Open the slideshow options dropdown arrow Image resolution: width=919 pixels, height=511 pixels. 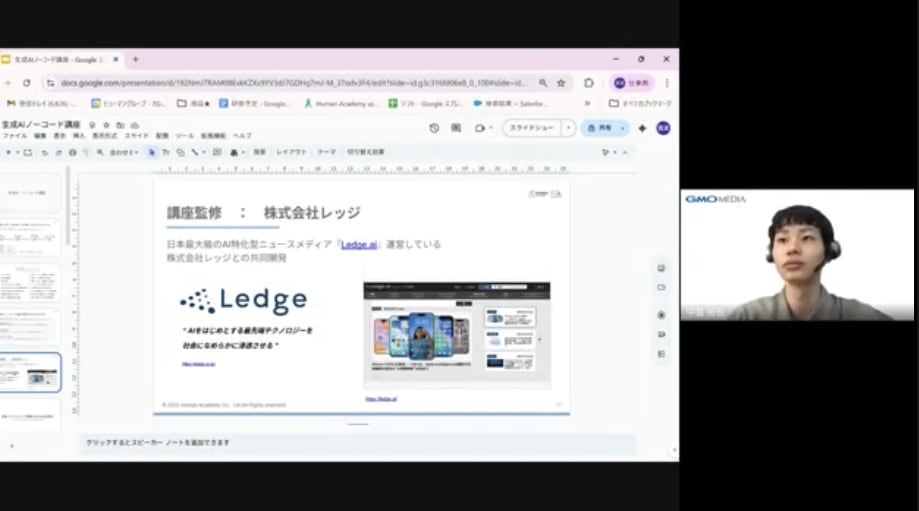569,128
